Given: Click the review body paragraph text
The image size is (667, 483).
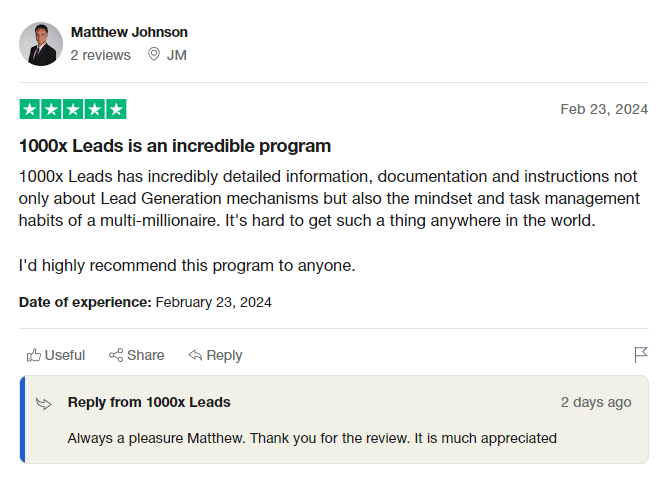Looking at the screenshot, I should [x=329, y=198].
